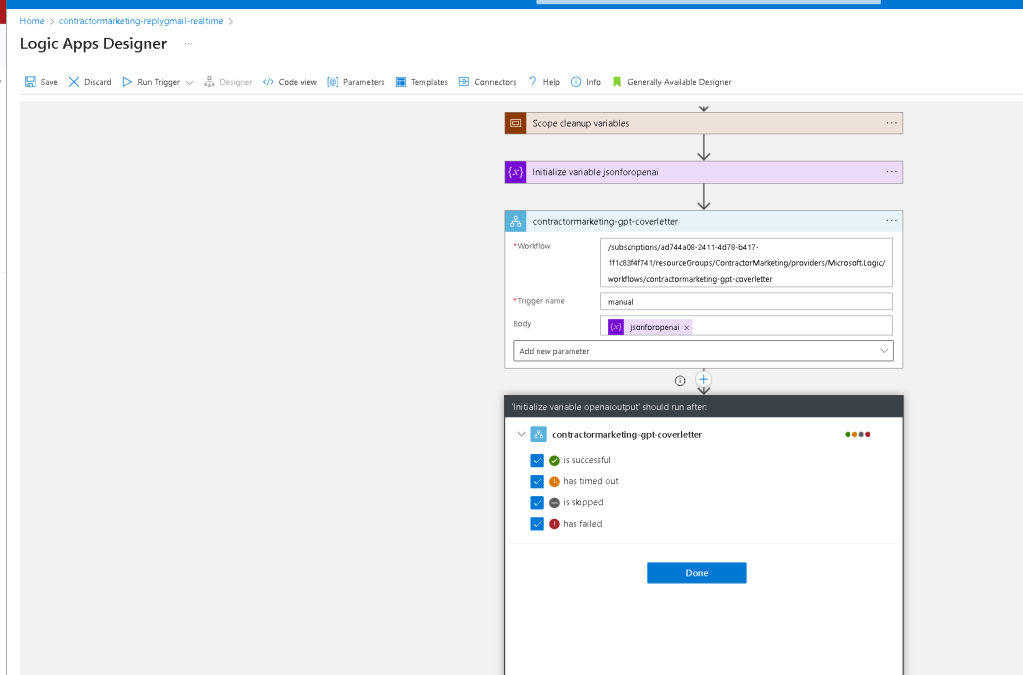Click the Parameters icon
Screen dimensions: 1023x675
[x=333, y=82]
